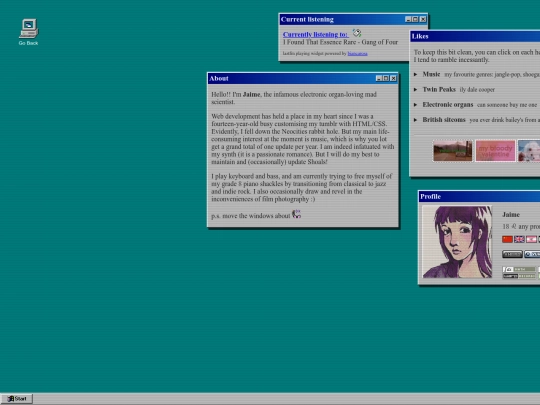This screenshot has height=405, width=540.
Task: Minimize the Current listening window
Action: (x=408, y=19)
